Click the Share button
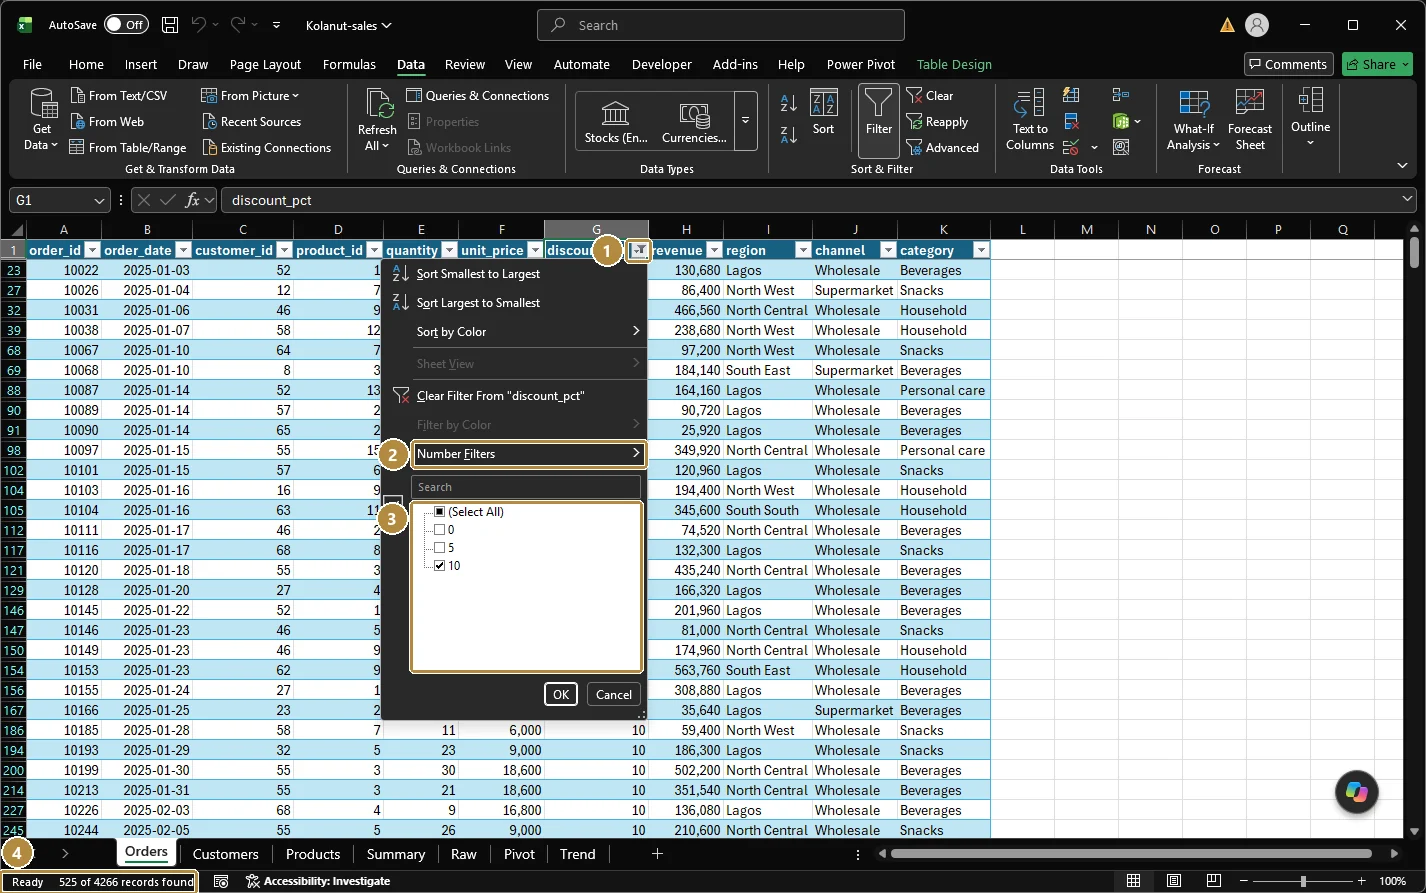The image size is (1426, 893). click(x=1377, y=64)
